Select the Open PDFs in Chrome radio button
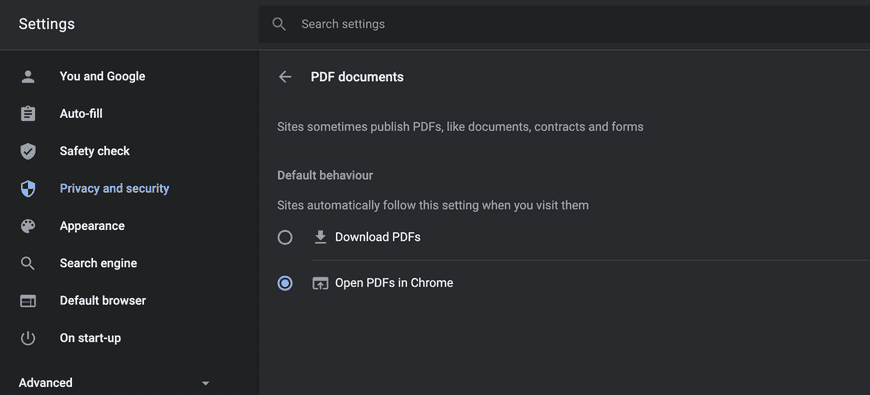The width and height of the screenshot is (870, 395). point(285,283)
